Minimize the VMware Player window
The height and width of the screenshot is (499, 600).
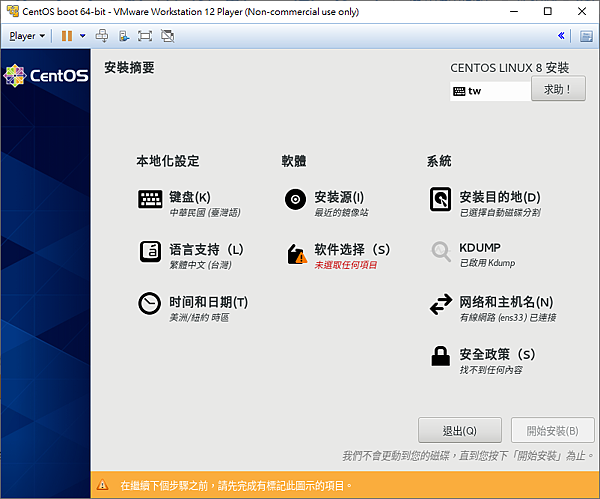coord(514,11)
